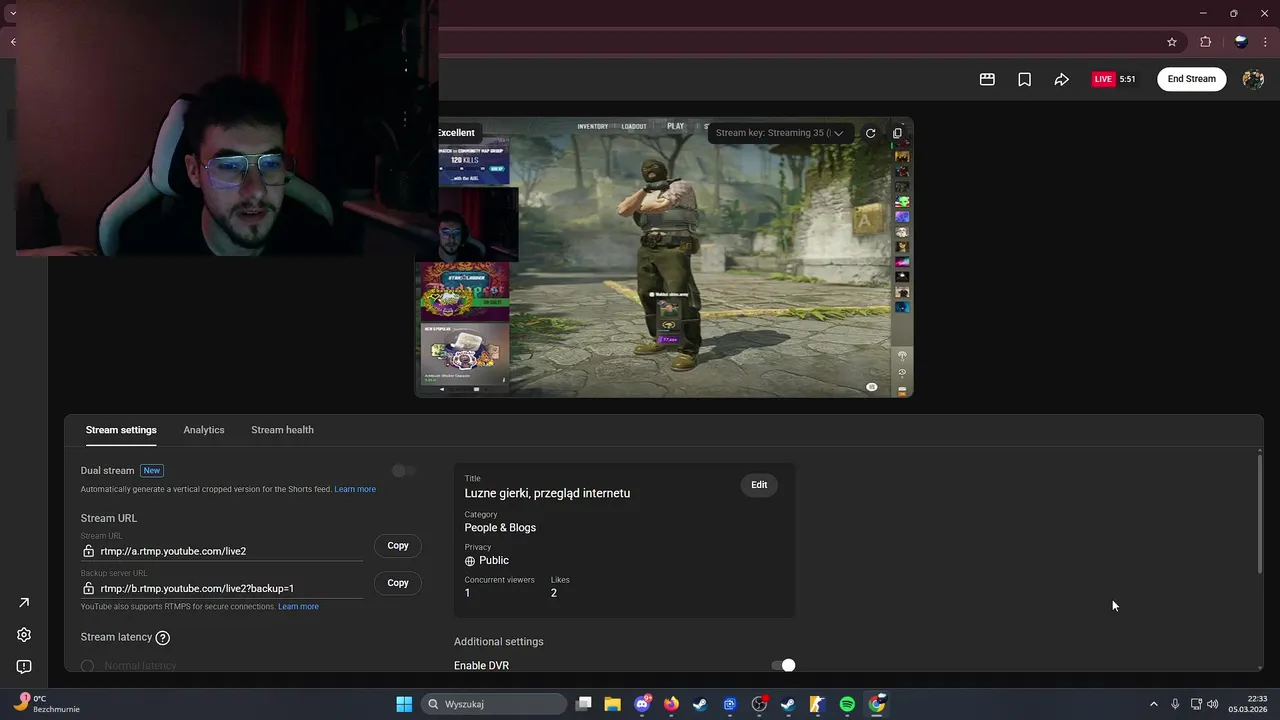This screenshot has height=720, width=1280.
Task: Click the Wyszukaj taskbar search box
Action: click(x=494, y=704)
